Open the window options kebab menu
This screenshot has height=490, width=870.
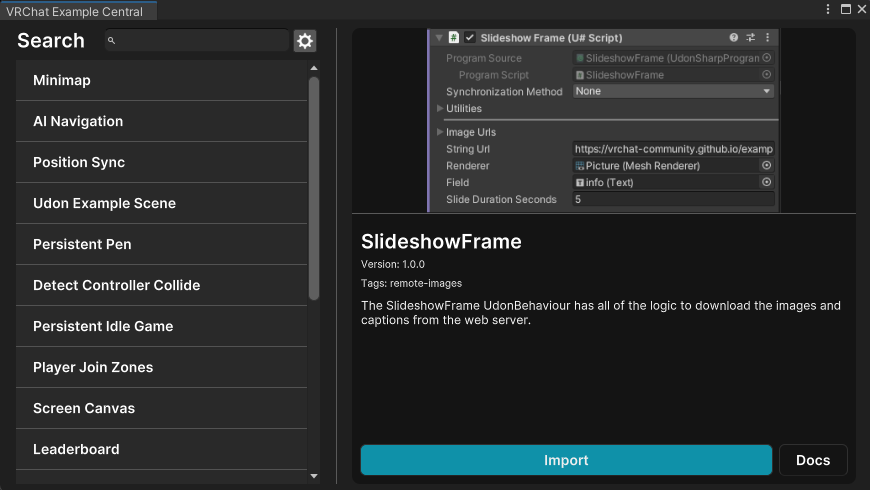[x=828, y=9]
